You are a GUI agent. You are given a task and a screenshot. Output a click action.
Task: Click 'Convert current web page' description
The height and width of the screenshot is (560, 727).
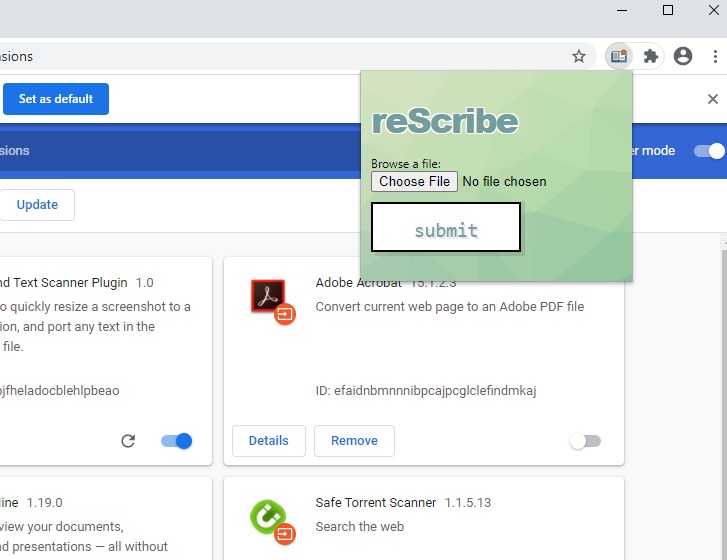click(450, 307)
